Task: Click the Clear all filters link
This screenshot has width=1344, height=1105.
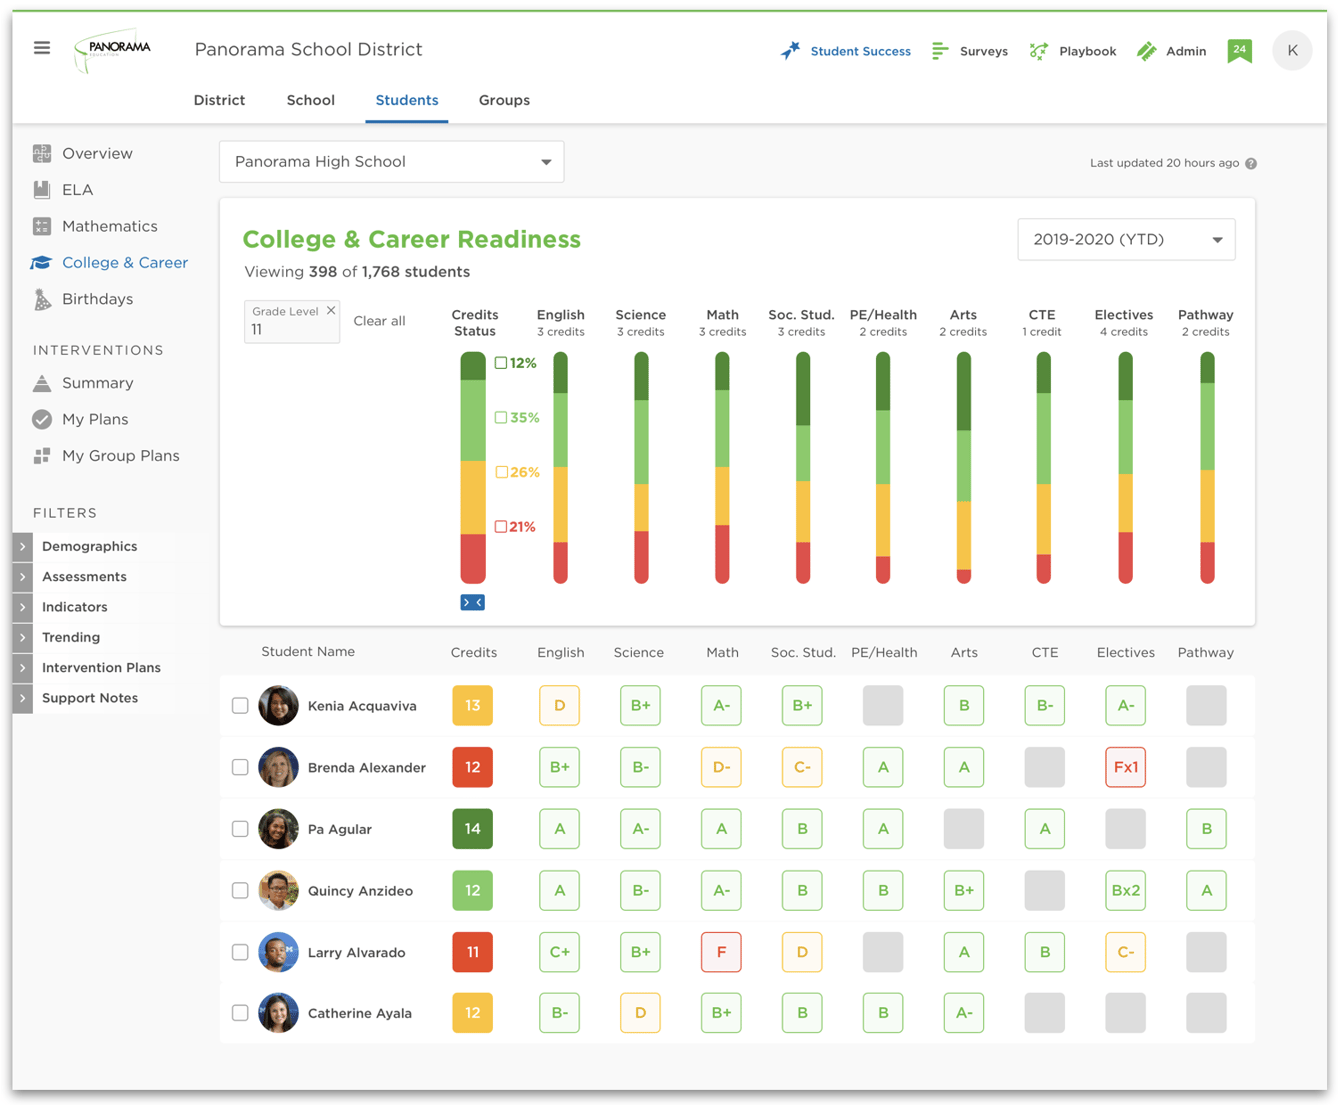Action: click(x=379, y=321)
